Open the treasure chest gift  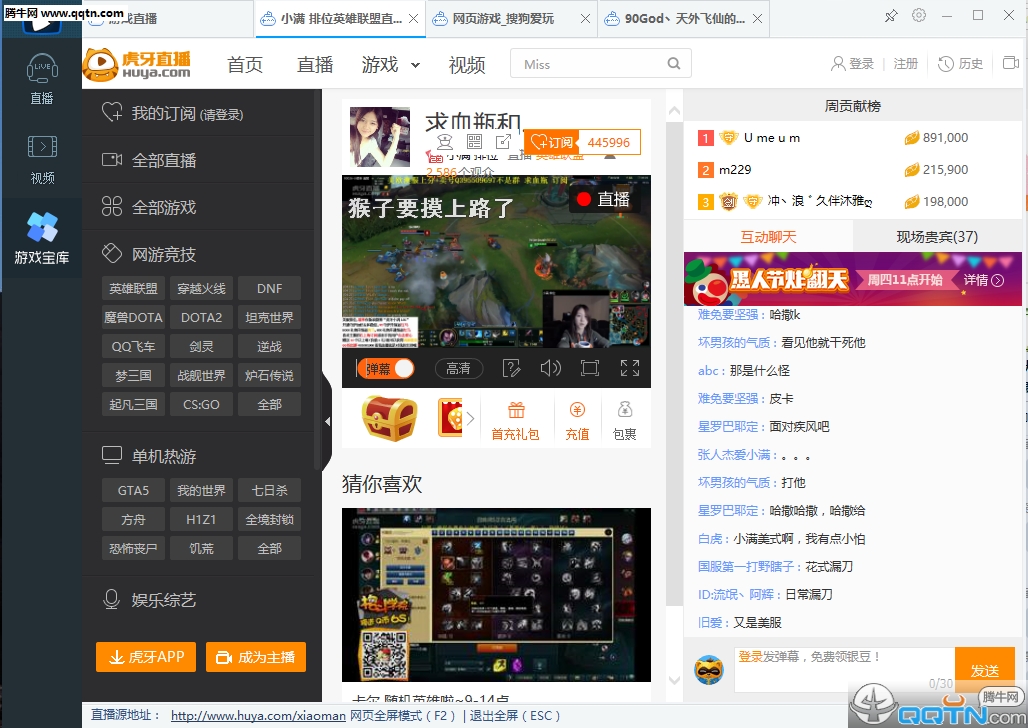click(x=389, y=418)
